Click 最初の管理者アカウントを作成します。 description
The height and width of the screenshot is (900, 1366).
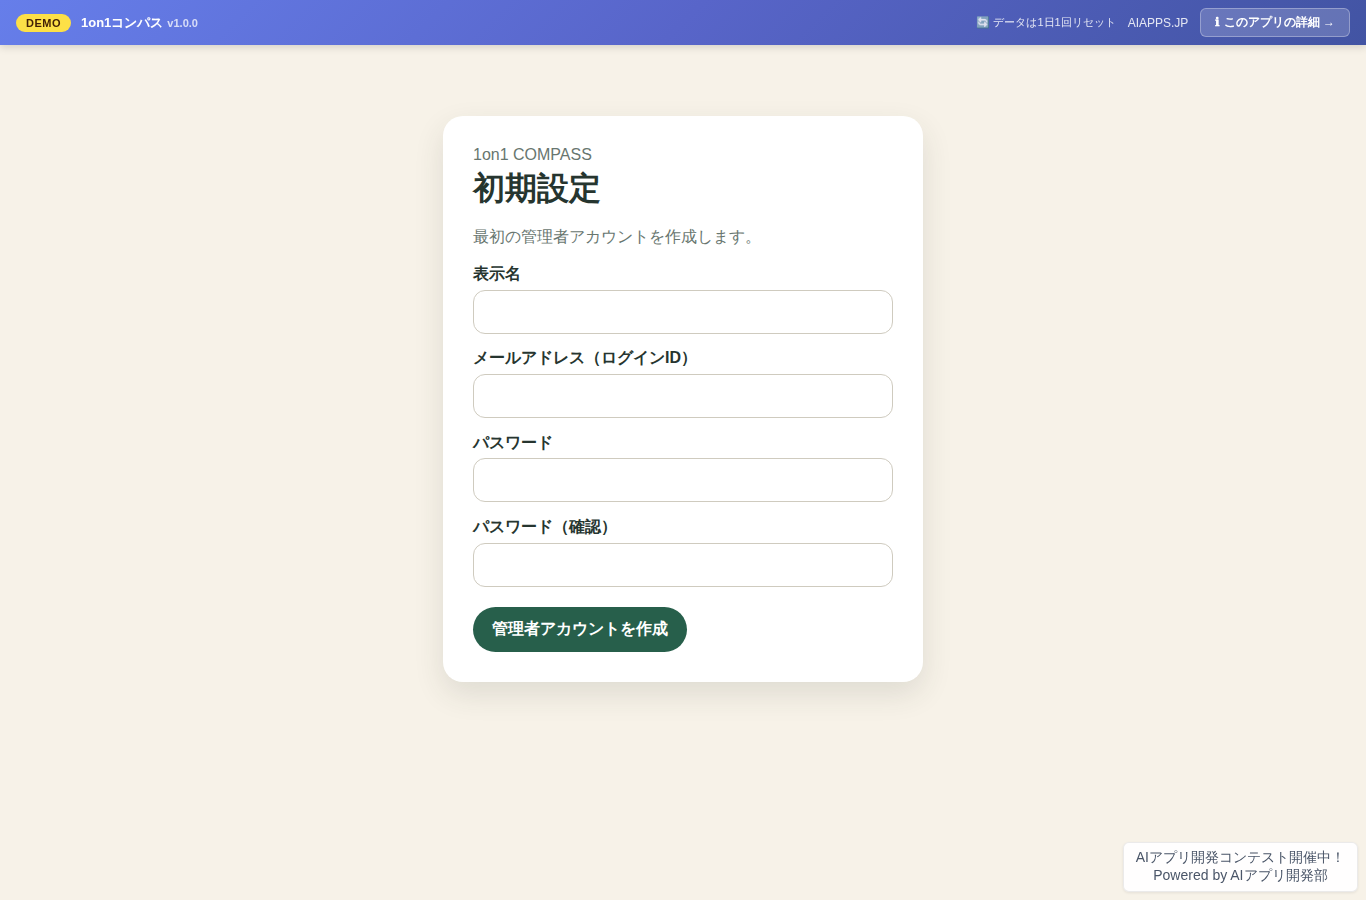[x=615, y=237]
